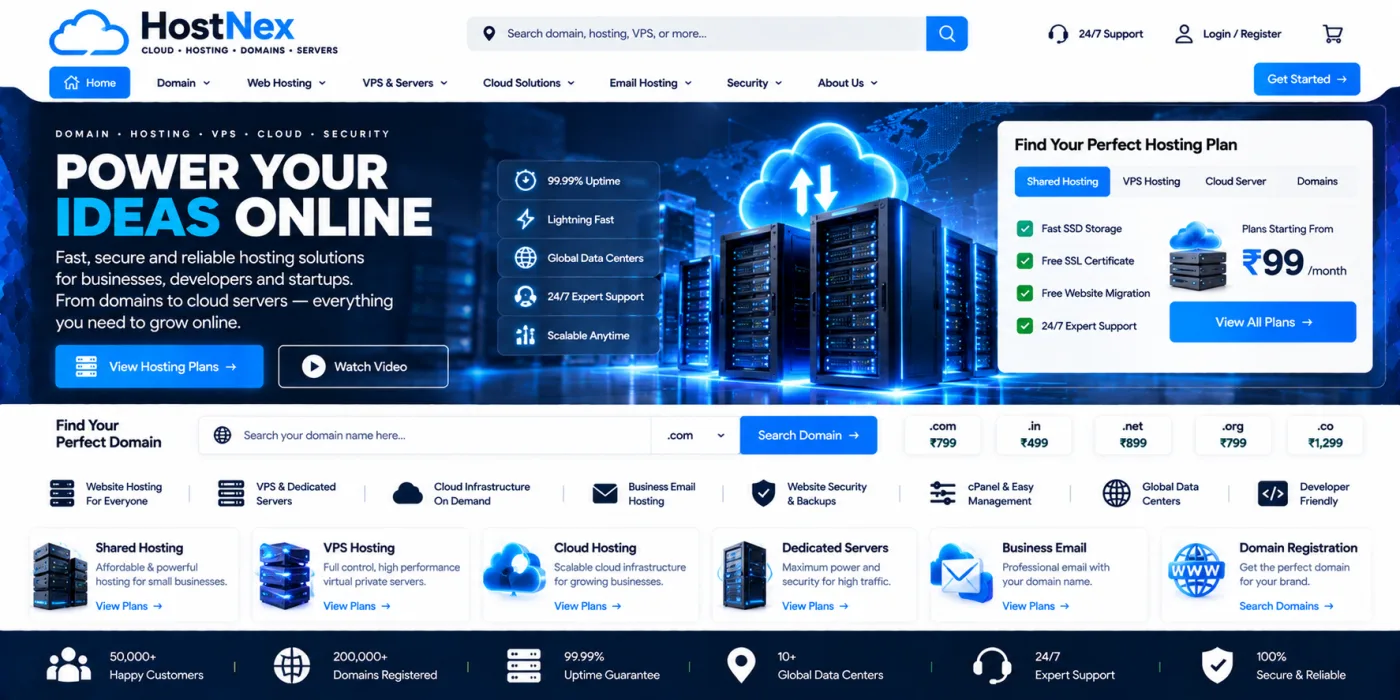Expand the Cloud Solutions menu dropdown

[x=528, y=83]
